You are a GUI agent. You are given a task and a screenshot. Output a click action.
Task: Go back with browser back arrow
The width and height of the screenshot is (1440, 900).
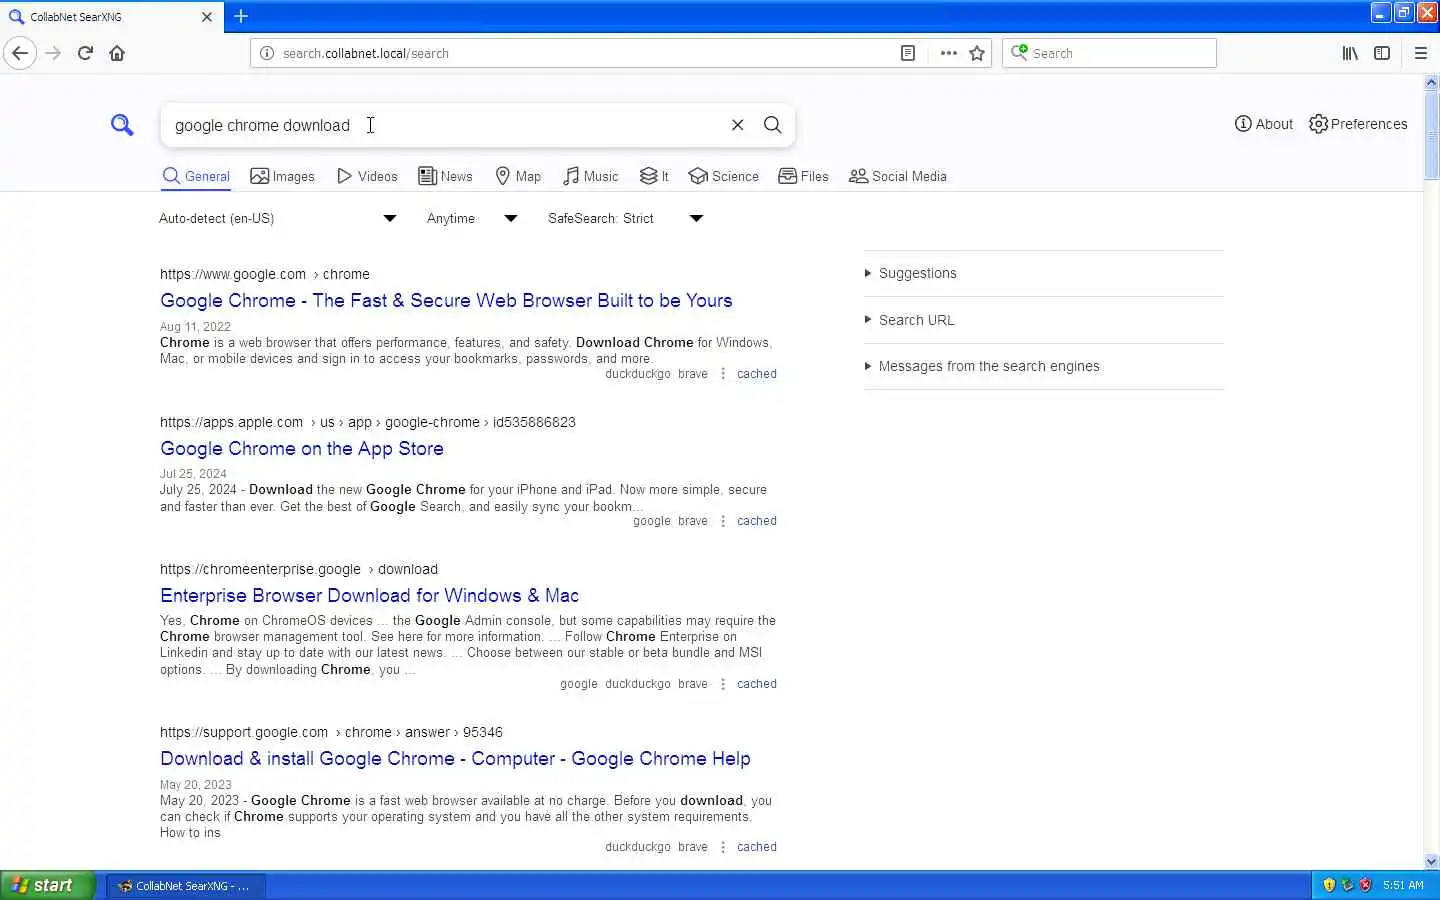point(20,53)
